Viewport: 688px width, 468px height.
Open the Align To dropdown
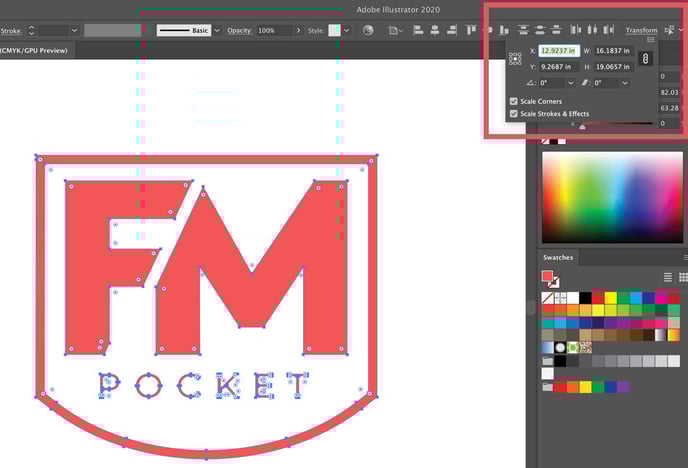tap(395, 30)
